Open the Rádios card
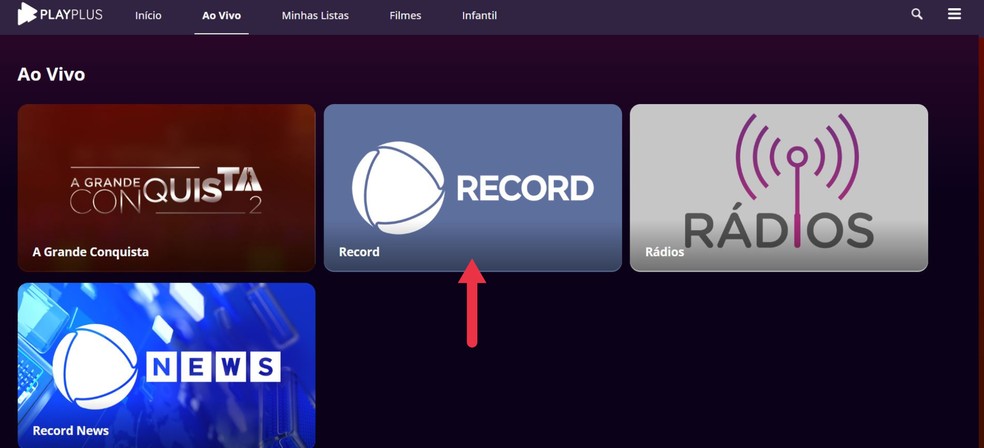 779,188
